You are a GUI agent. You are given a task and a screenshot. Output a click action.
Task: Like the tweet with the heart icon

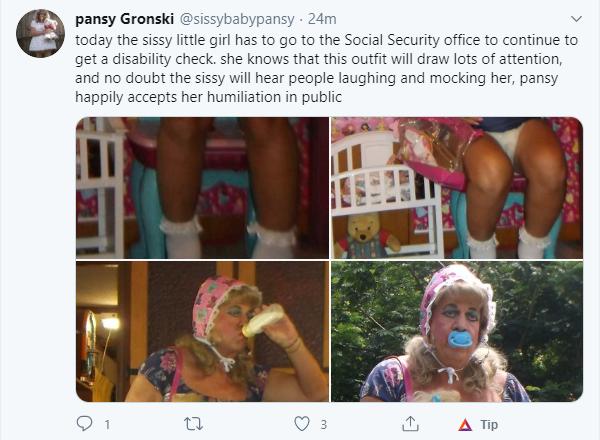point(300,424)
